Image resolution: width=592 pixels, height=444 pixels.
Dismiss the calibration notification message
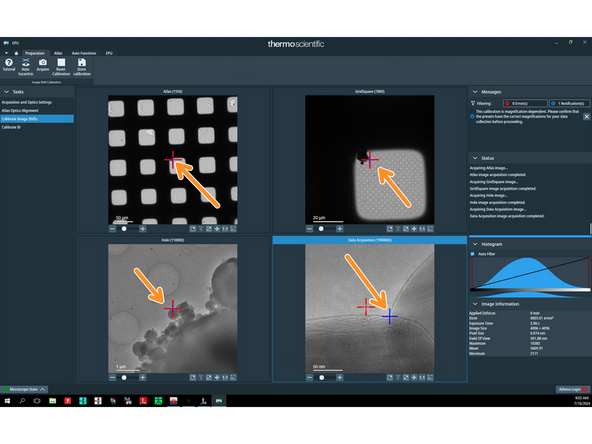586,117
